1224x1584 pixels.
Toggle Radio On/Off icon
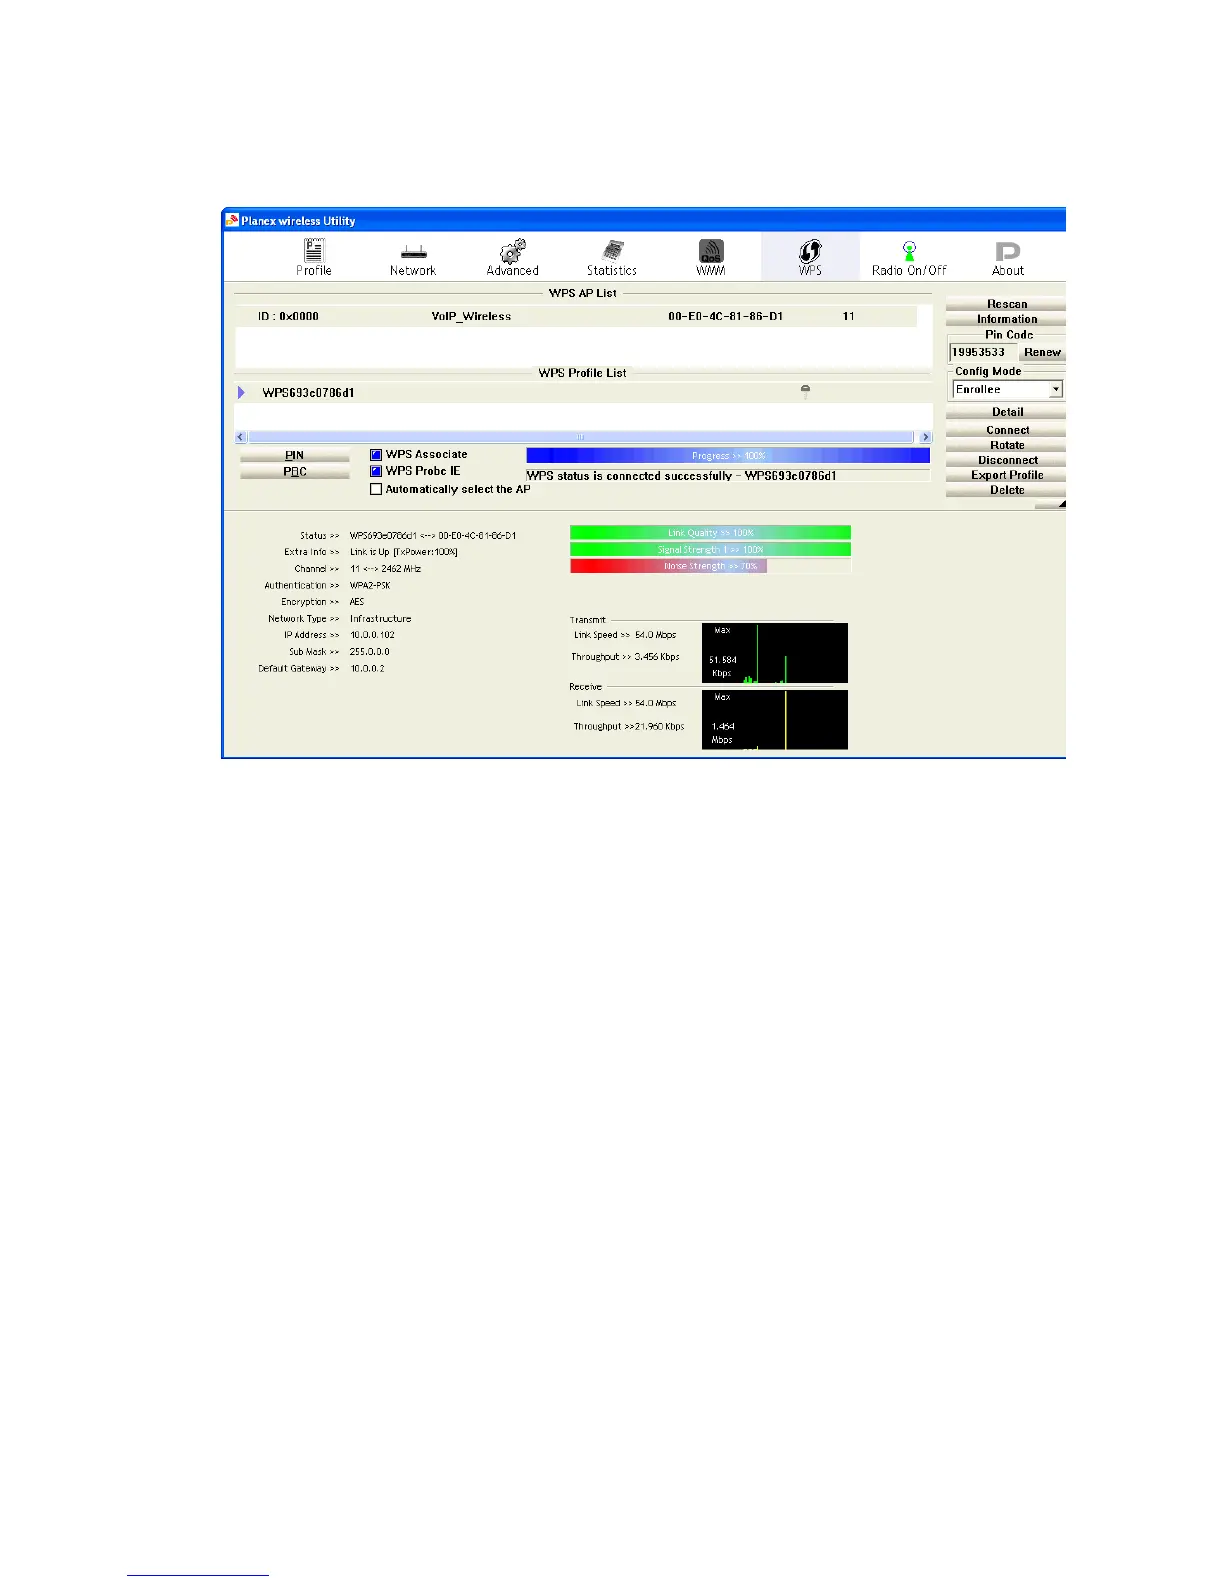click(x=909, y=251)
